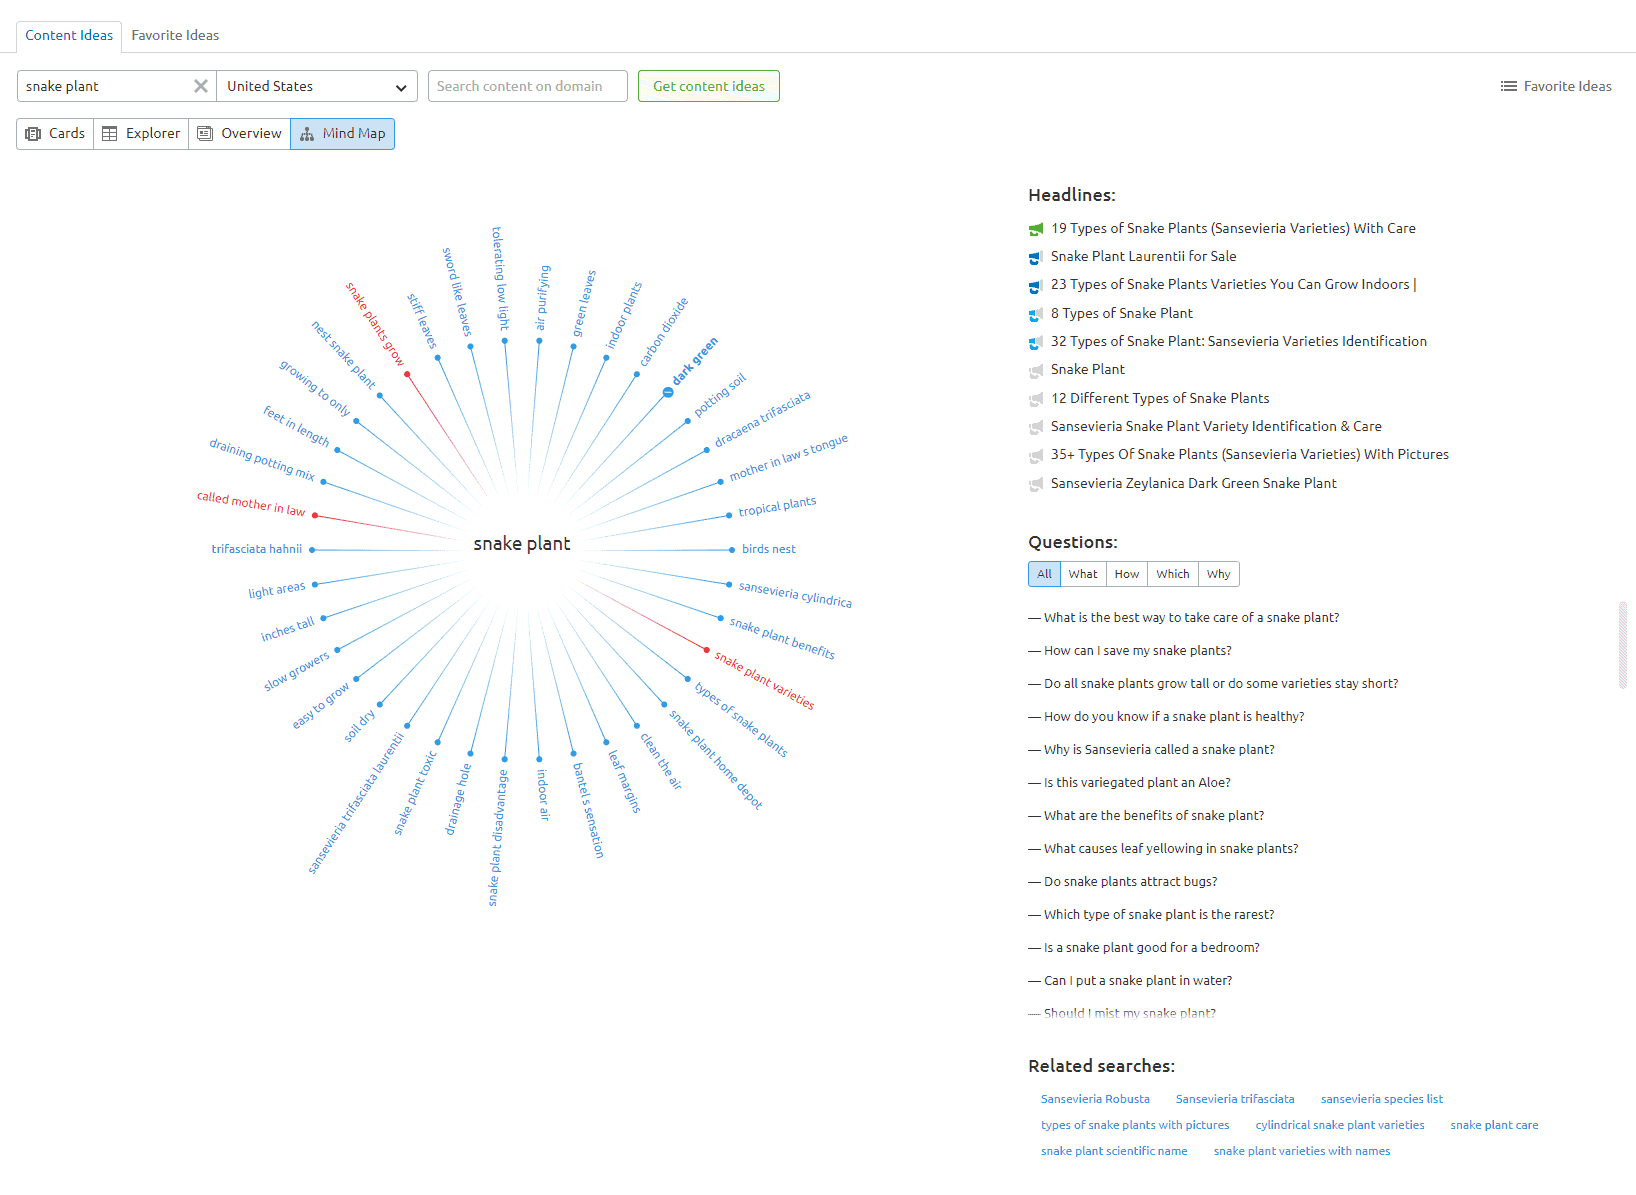The width and height of the screenshot is (1636, 1195).
Task: Click megaphone icon beside 19 Types headline
Action: 1036,230
